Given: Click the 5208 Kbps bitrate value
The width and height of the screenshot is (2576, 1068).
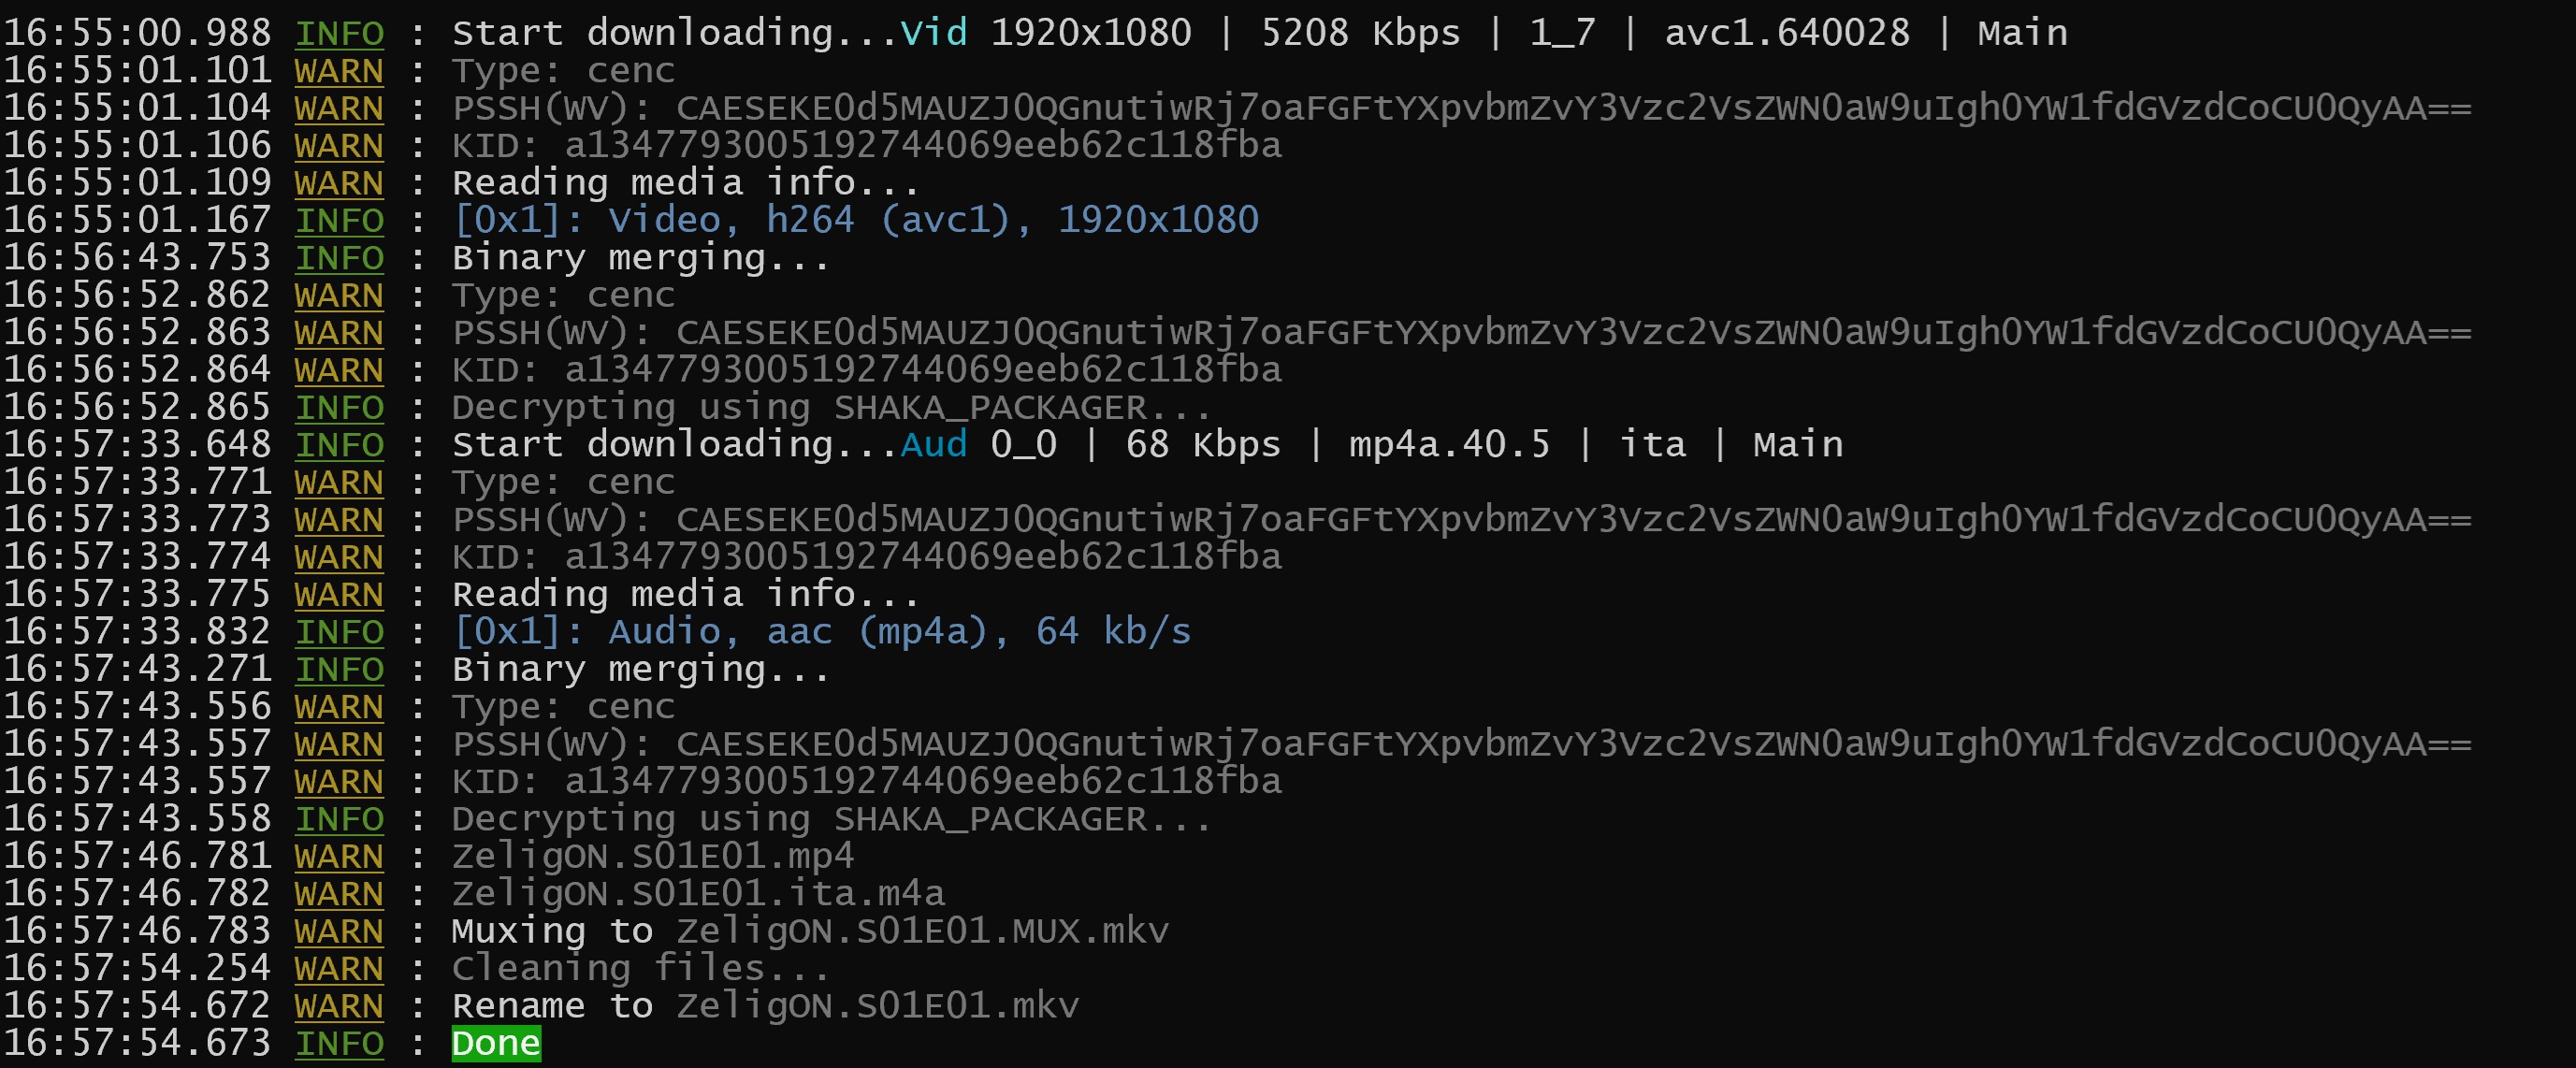Looking at the screenshot, I should point(1360,33).
